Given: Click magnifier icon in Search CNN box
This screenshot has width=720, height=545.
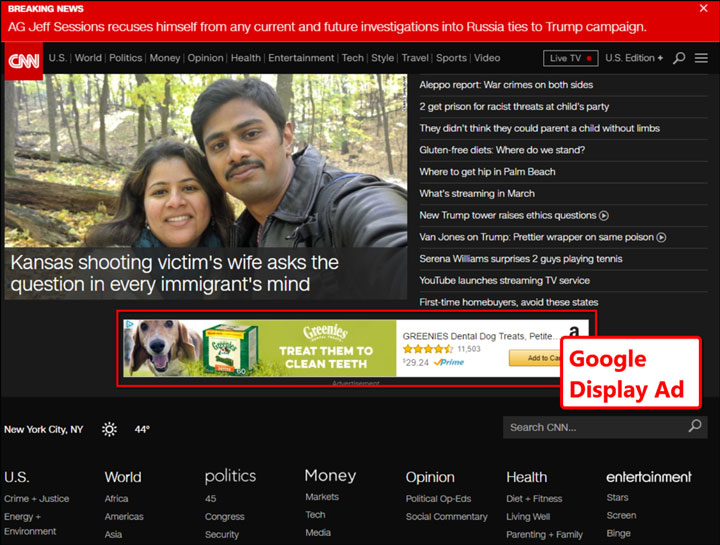Looking at the screenshot, I should (695, 427).
